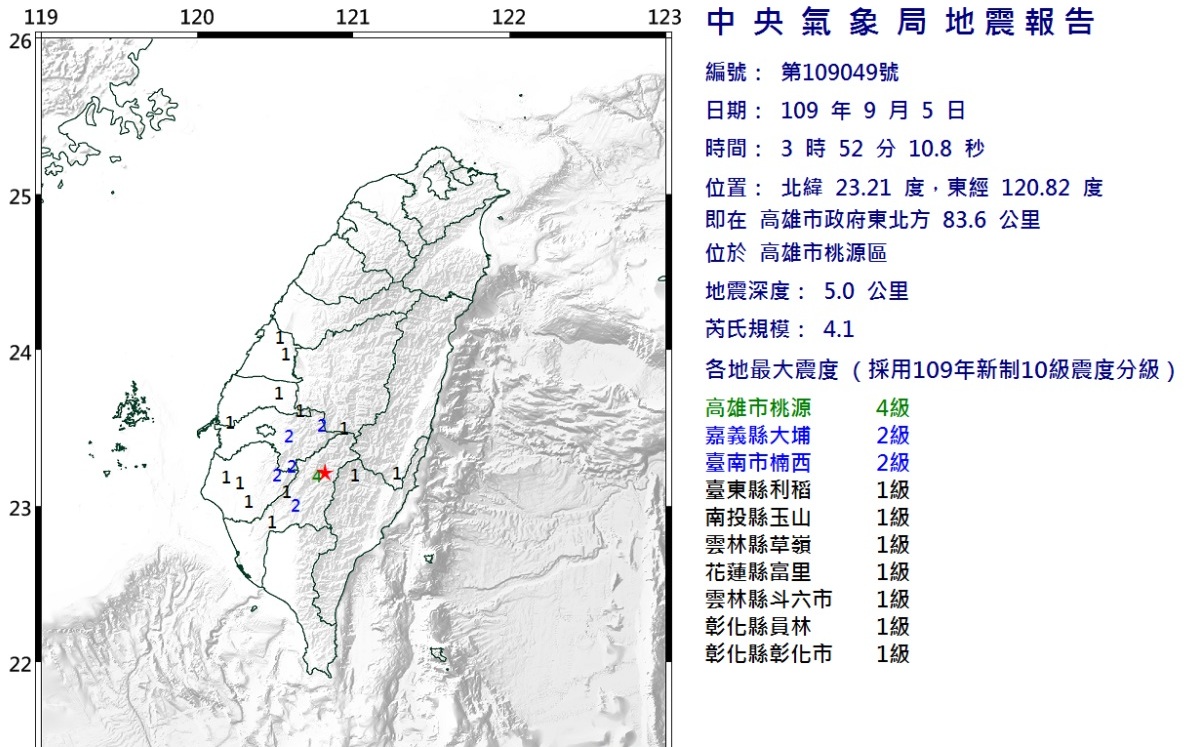Click the row 彰化縣彰化市 1級

click(x=807, y=654)
